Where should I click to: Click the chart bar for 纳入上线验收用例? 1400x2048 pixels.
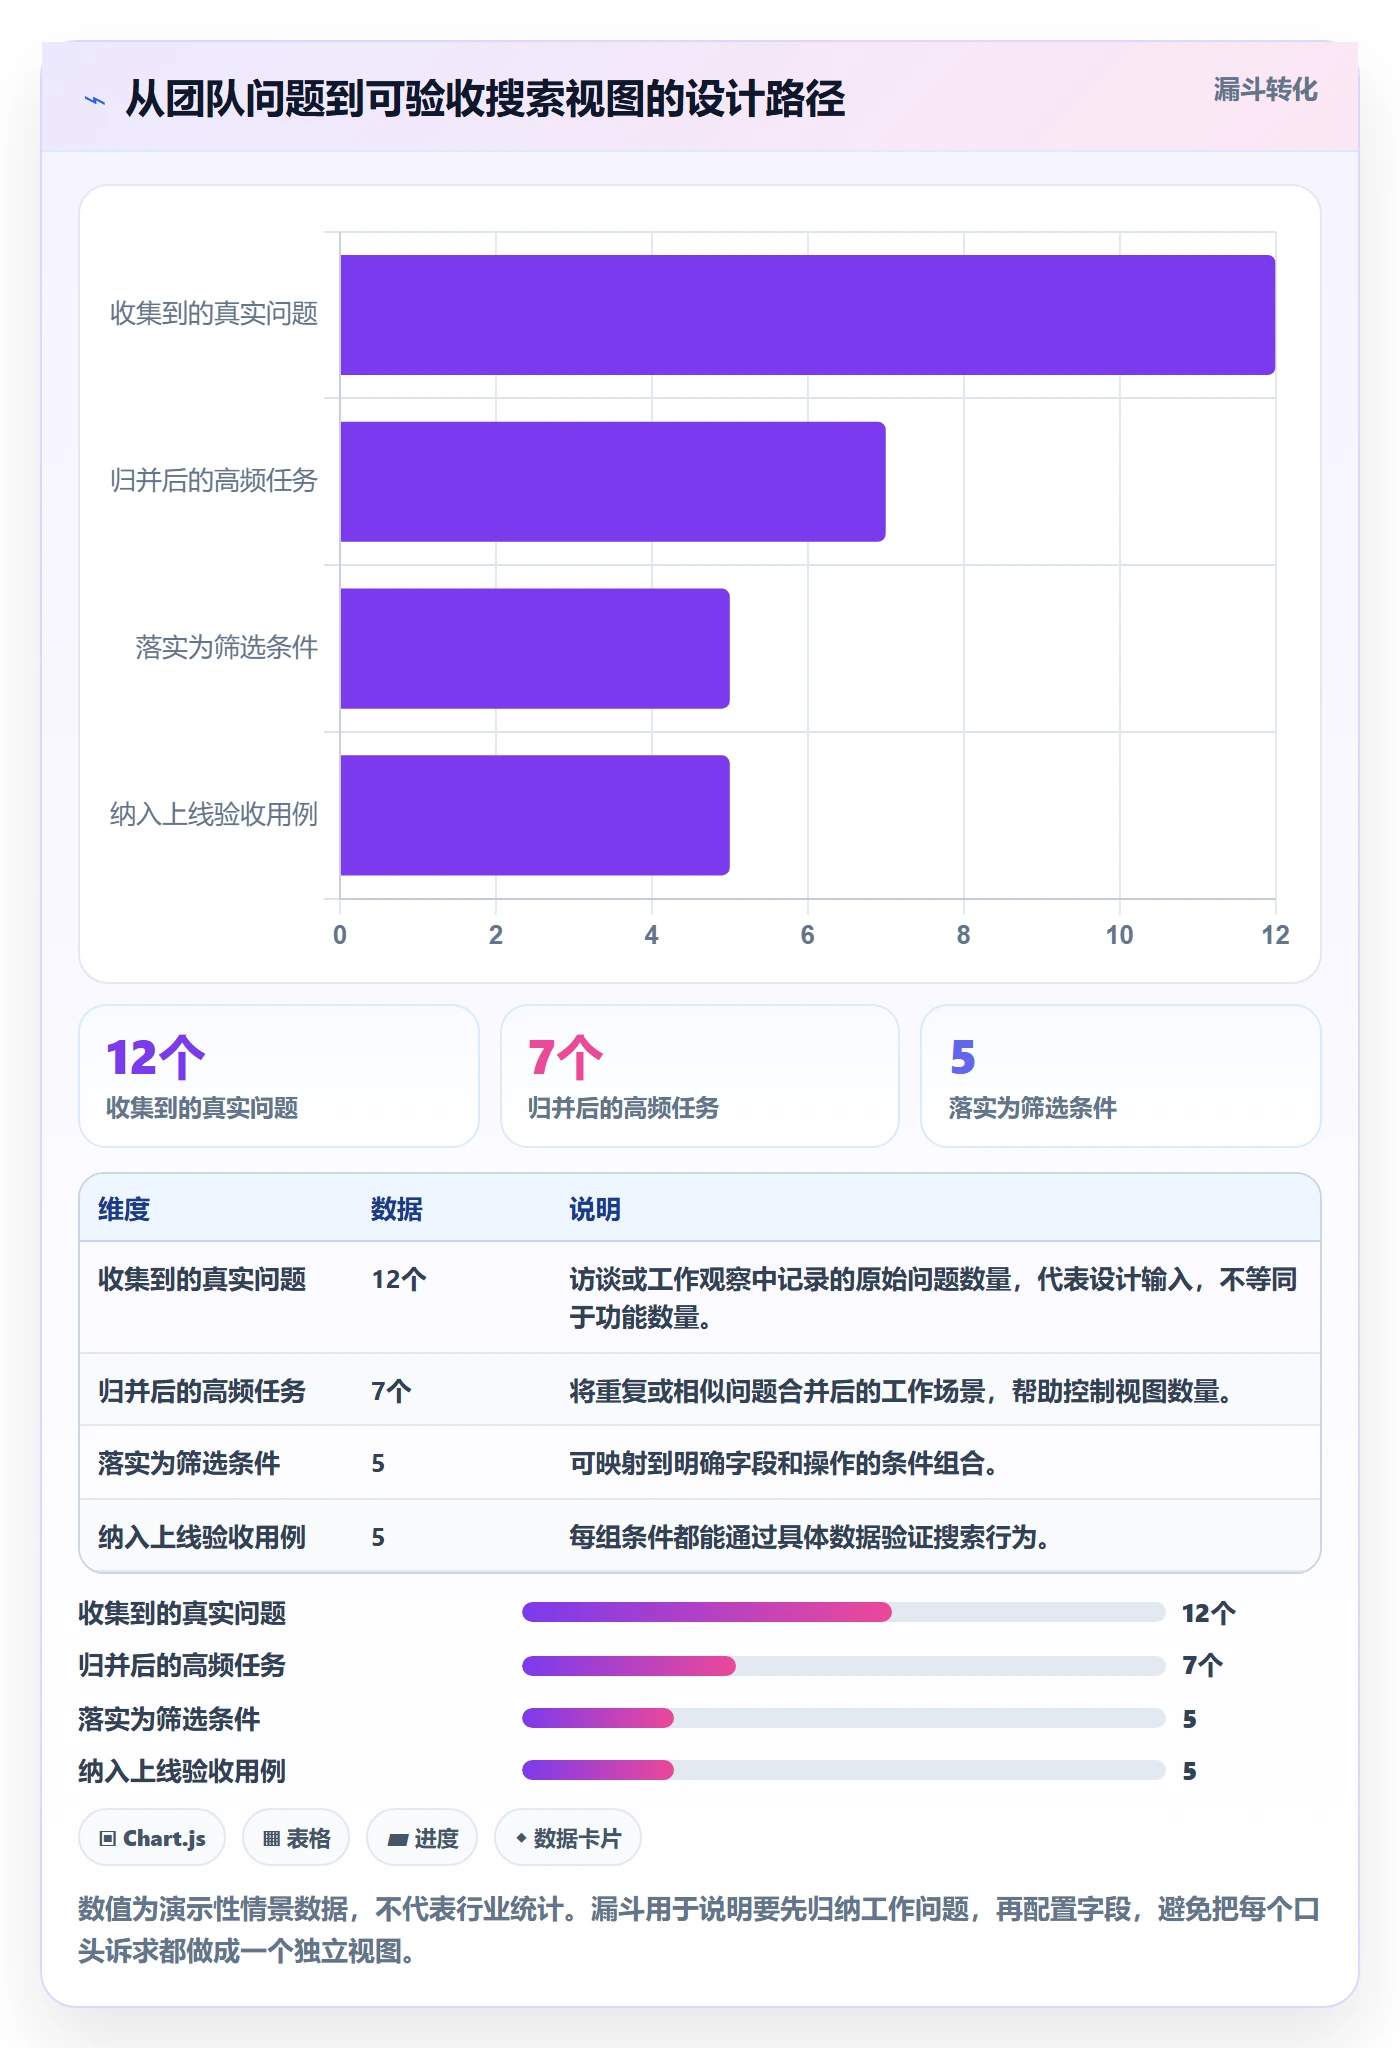tap(535, 815)
